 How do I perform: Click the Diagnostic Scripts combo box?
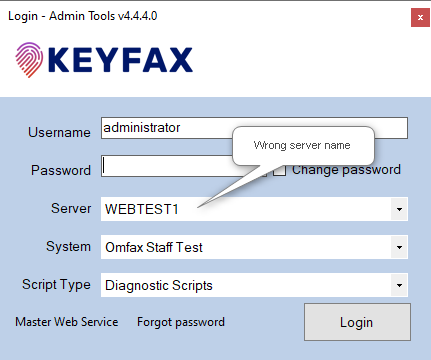click(254, 285)
